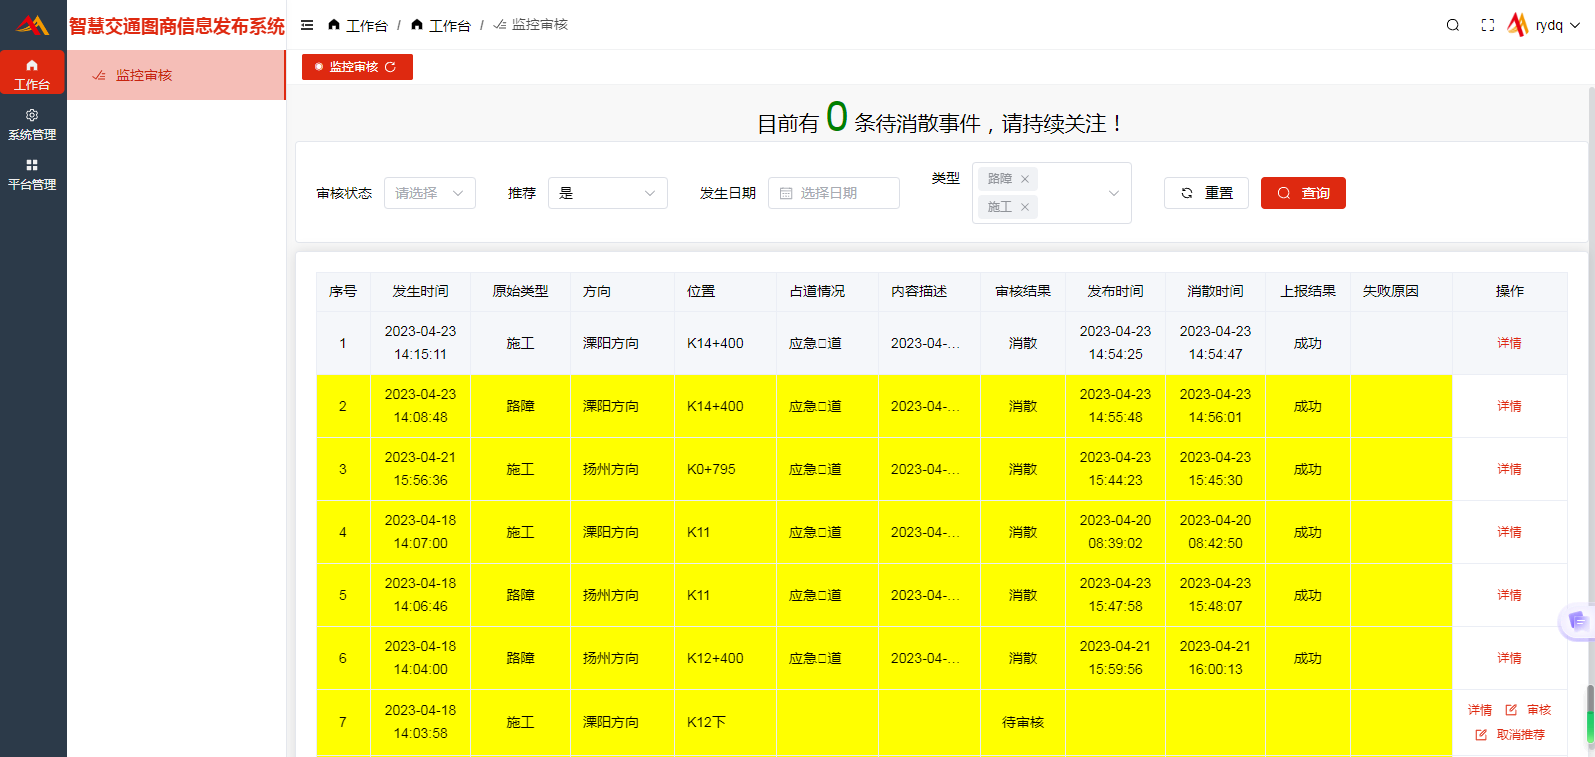Expand the 类型 multi-select dropdown arrow
This screenshot has width=1595, height=757.
pos(1113,193)
